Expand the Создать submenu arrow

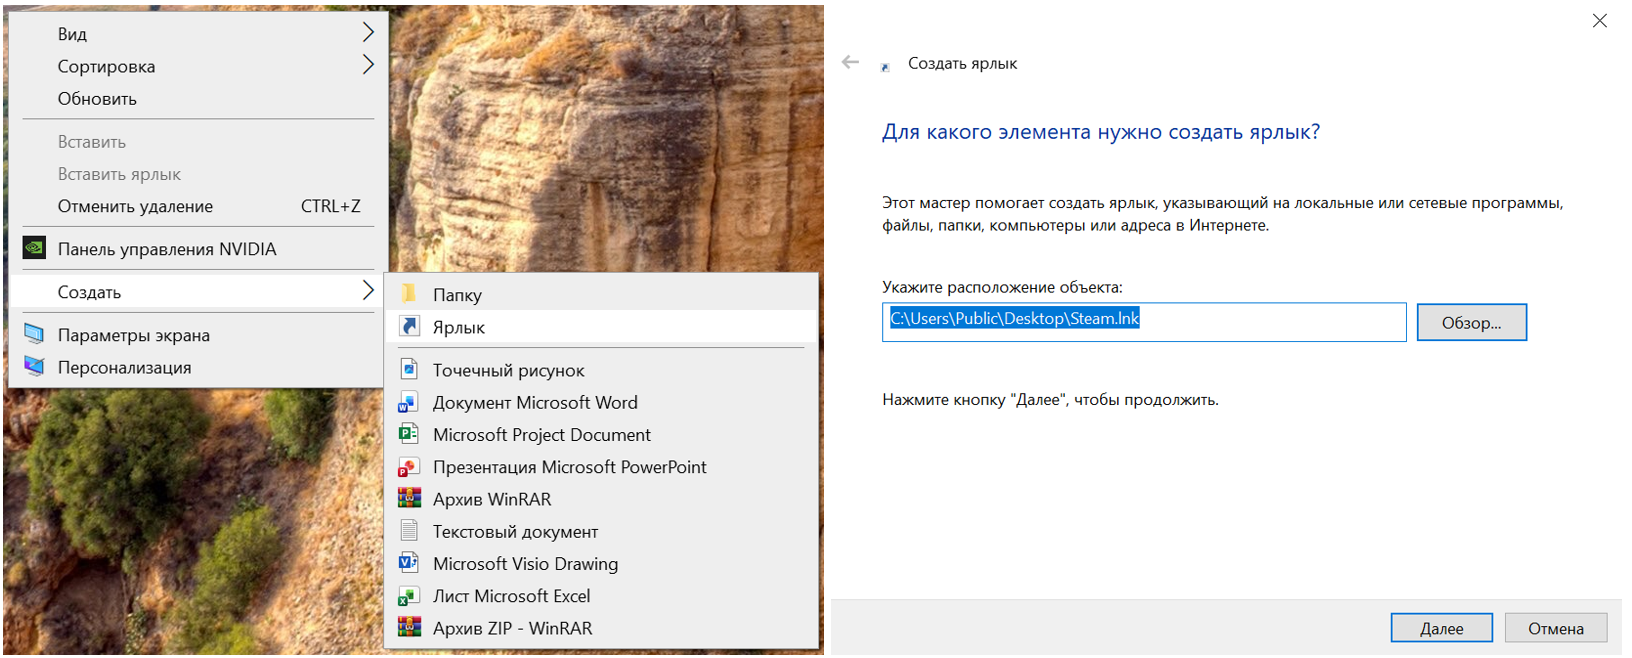point(367,291)
